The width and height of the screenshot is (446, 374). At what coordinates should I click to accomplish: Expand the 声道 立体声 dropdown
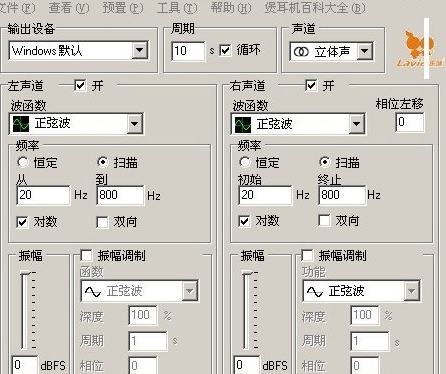click(x=365, y=51)
